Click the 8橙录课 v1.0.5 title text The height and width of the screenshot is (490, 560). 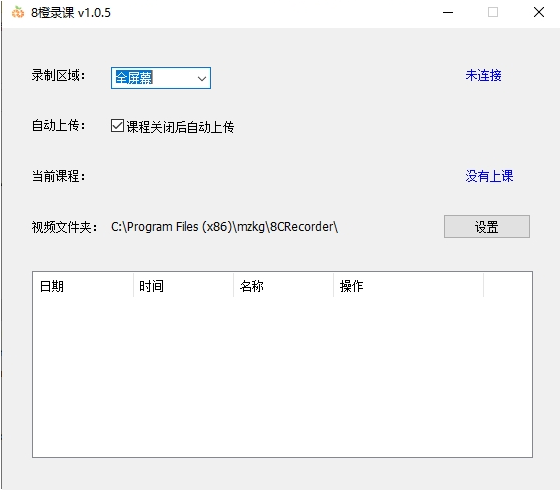(71, 13)
